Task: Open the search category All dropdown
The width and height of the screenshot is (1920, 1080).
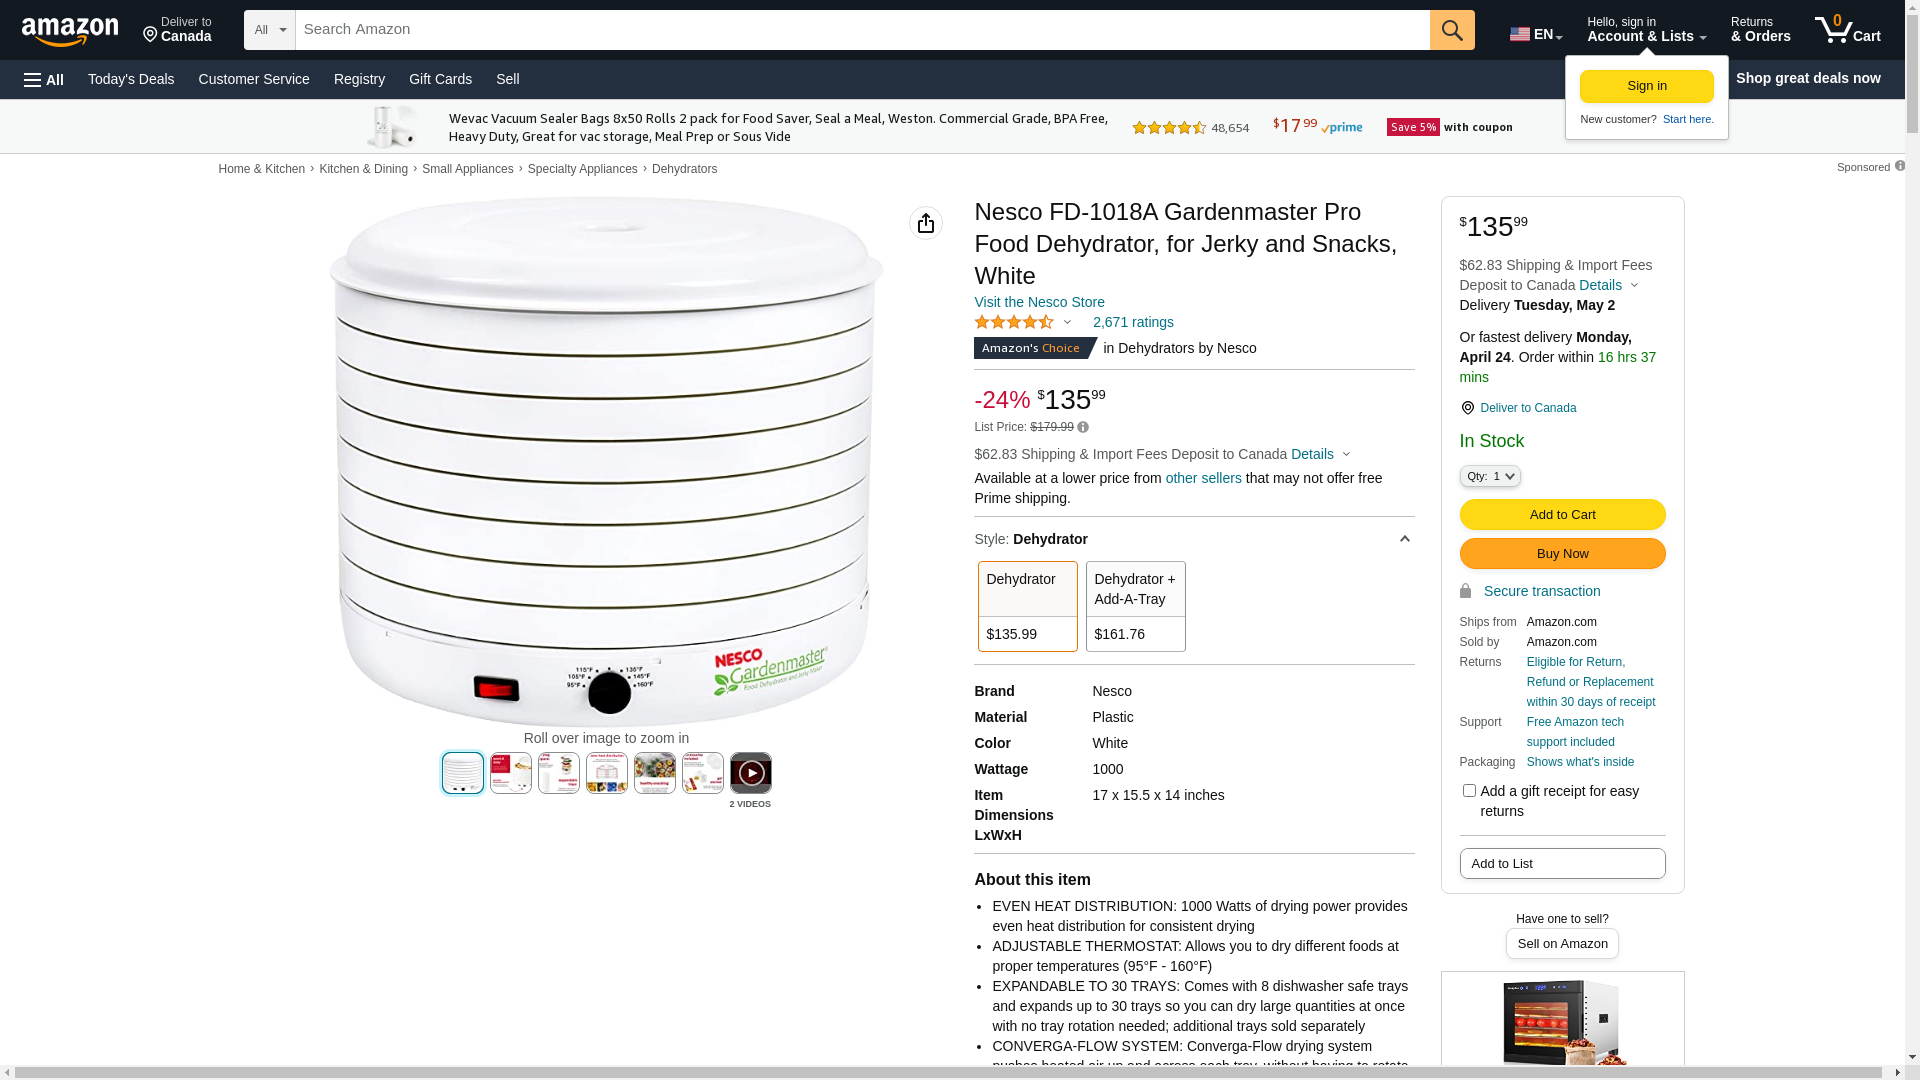Action: pos(269,30)
